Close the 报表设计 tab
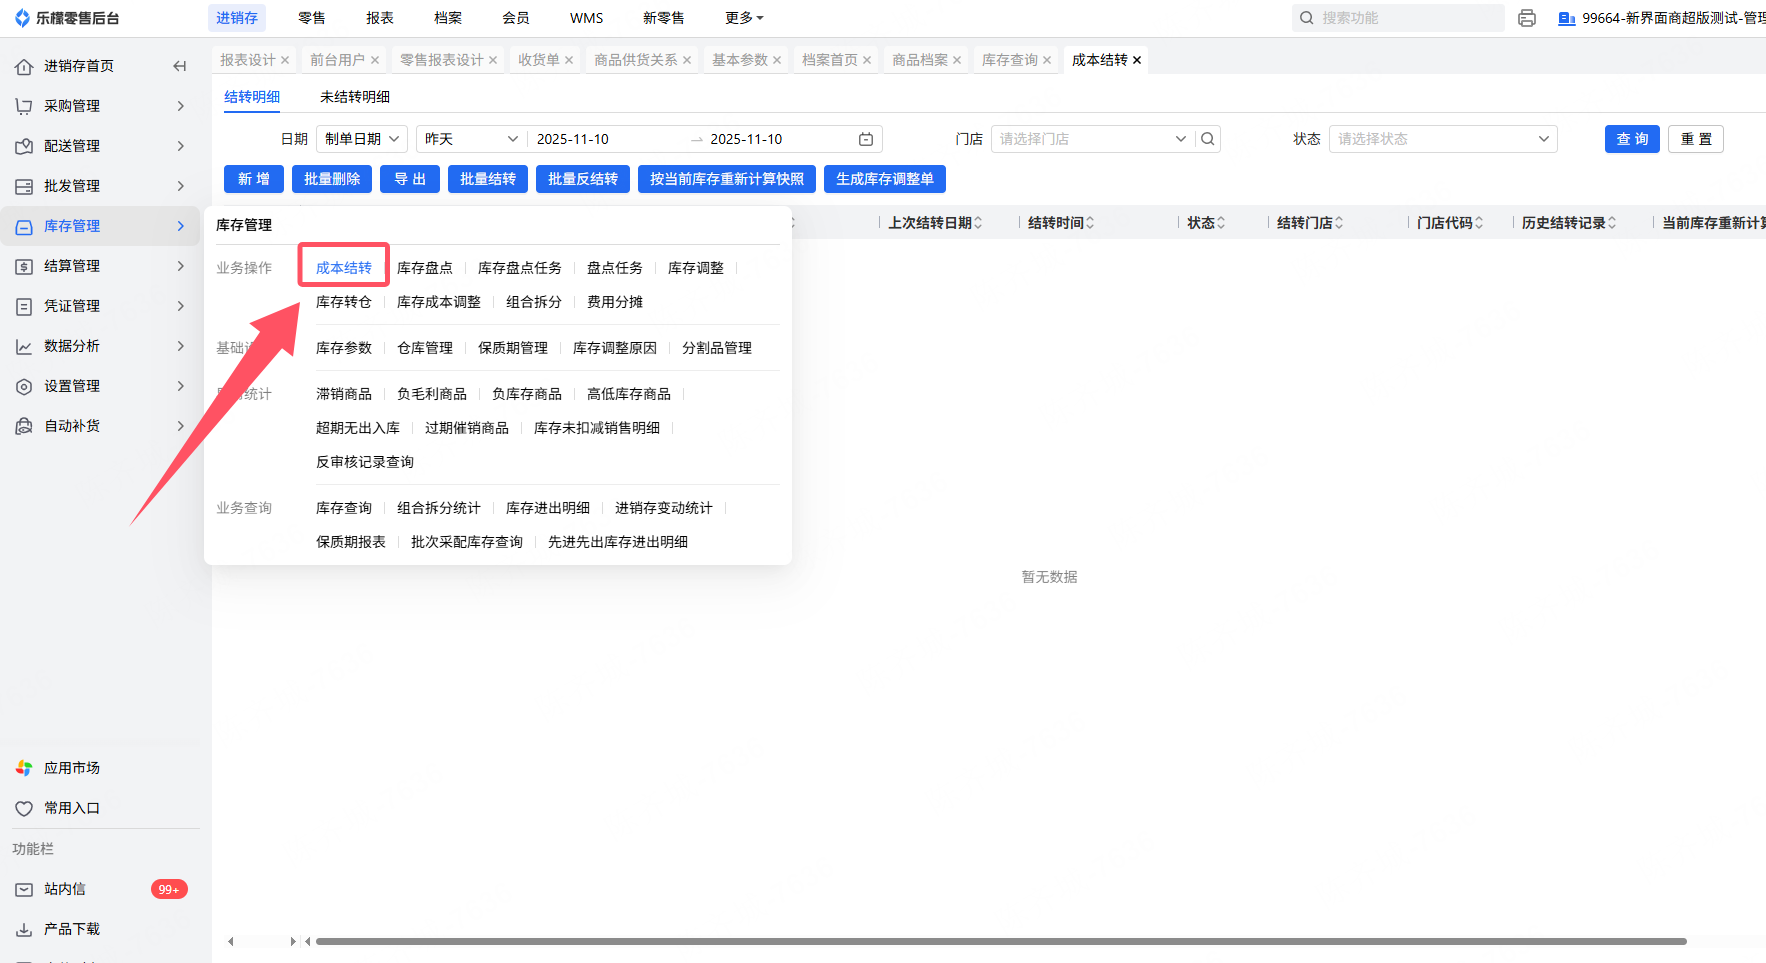 tap(285, 60)
